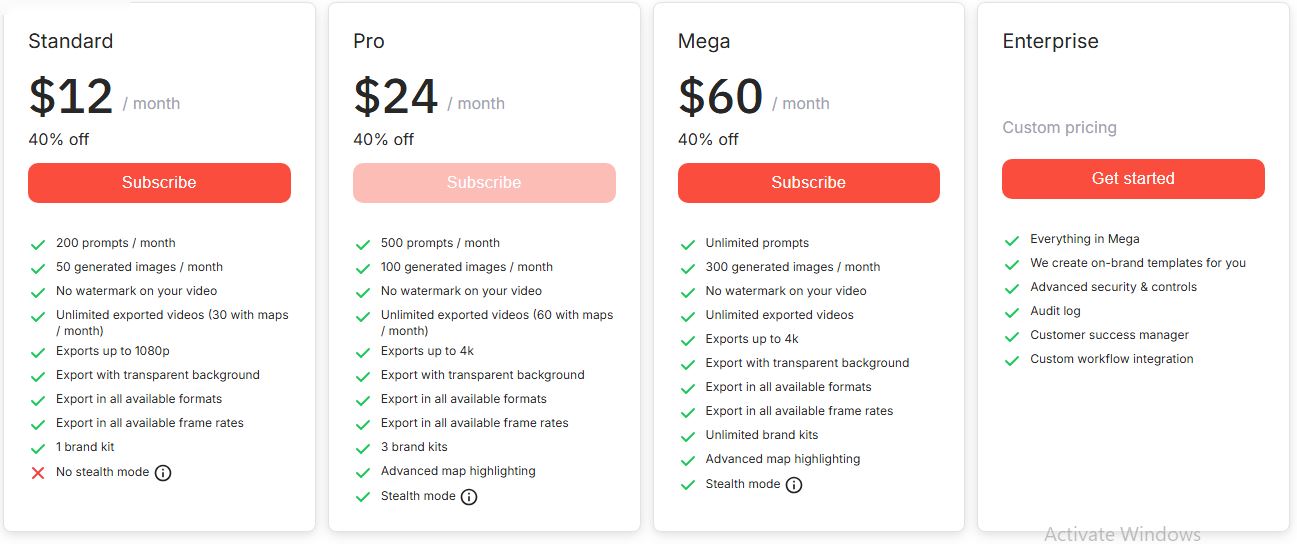
Task: Click the 3 brand kits feature text
Action: pos(414,447)
